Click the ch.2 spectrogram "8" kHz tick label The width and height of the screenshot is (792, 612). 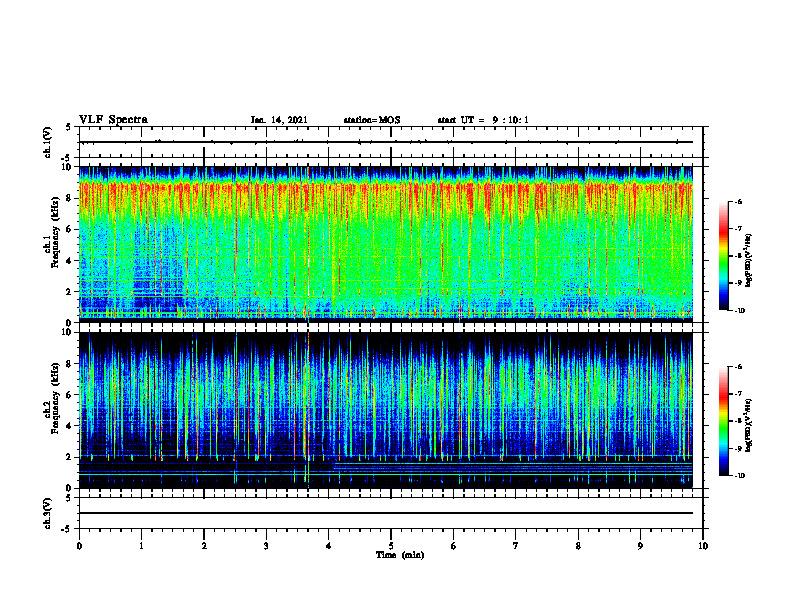(x=69, y=364)
